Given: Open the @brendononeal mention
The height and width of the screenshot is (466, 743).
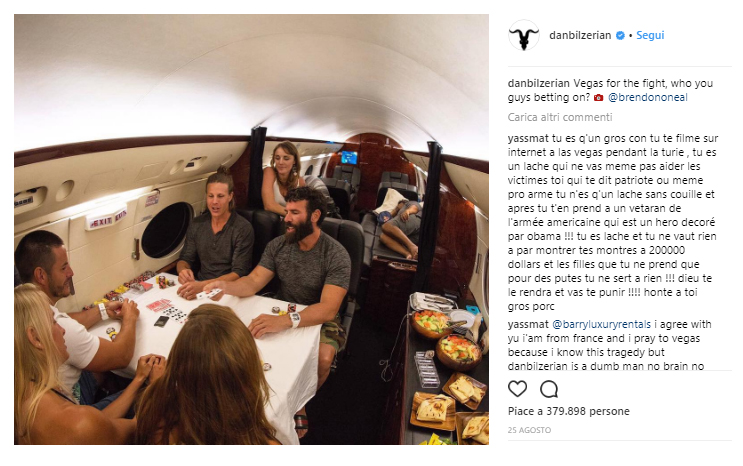Looking at the screenshot, I should (x=647, y=97).
